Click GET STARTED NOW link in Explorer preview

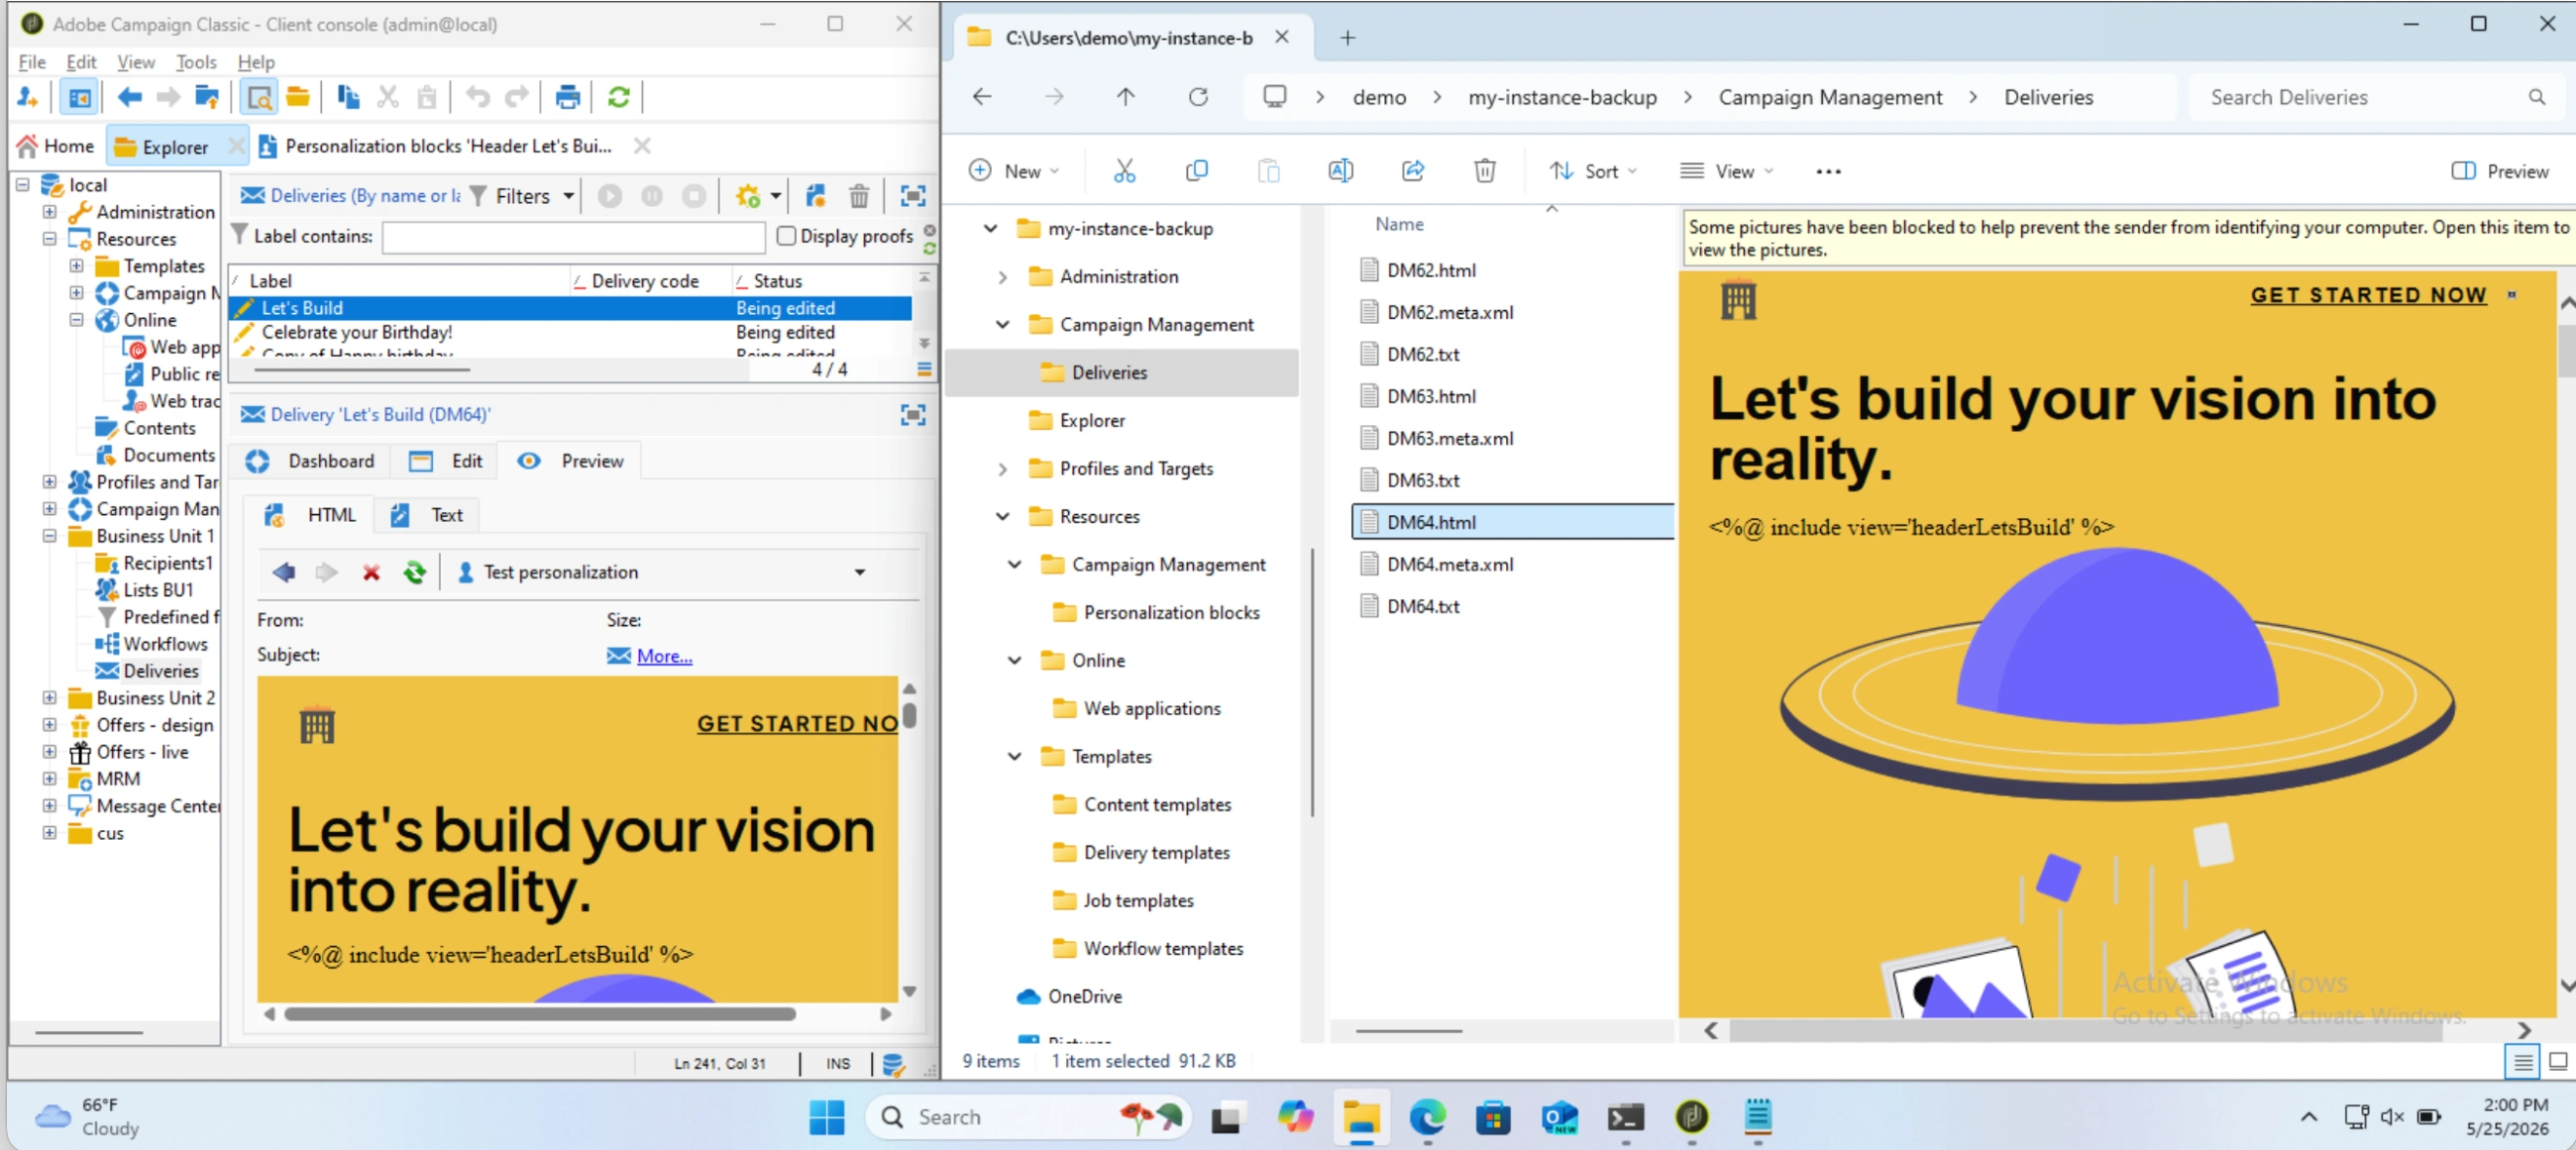tap(2368, 295)
